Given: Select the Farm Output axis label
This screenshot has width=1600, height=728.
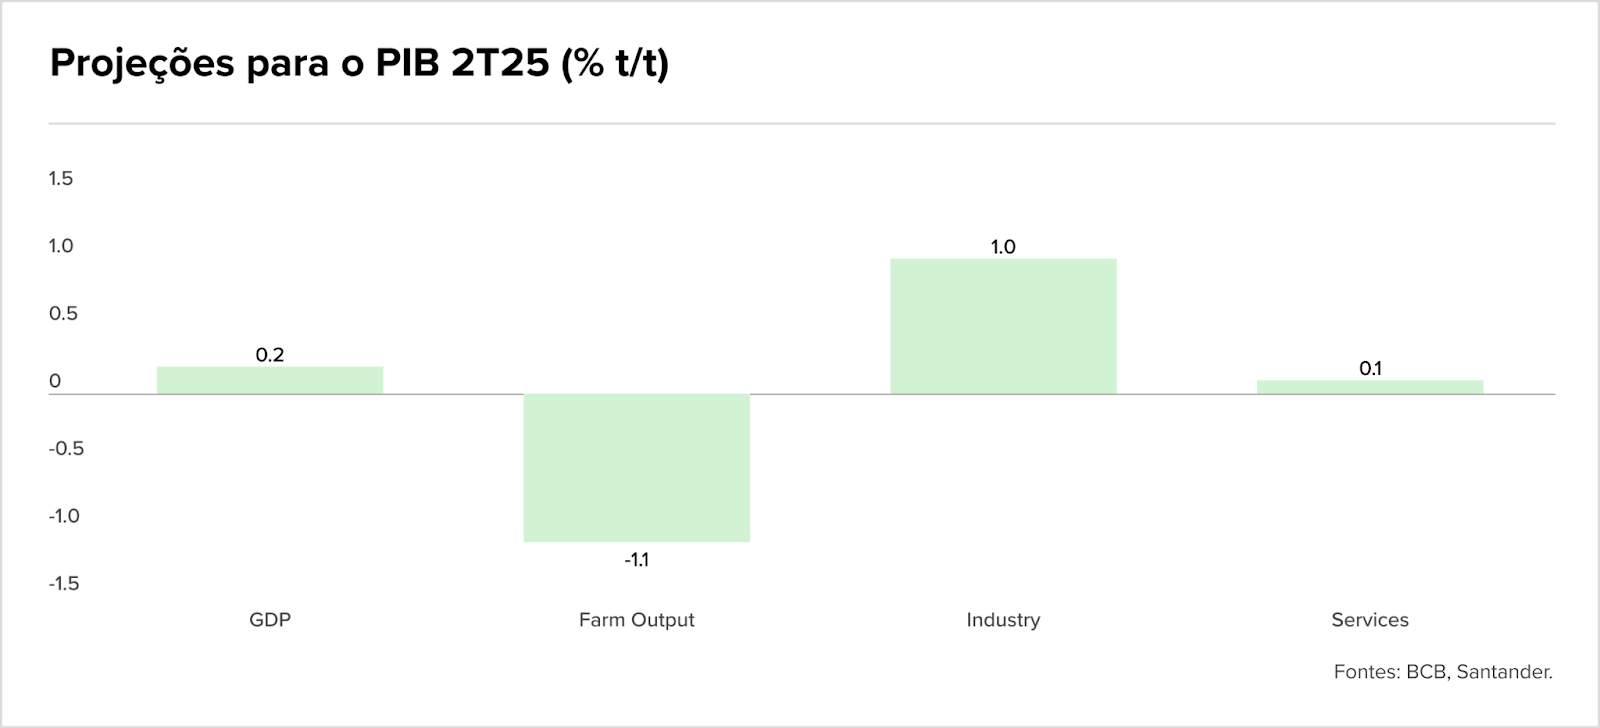Looking at the screenshot, I should (x=637, y=620).
